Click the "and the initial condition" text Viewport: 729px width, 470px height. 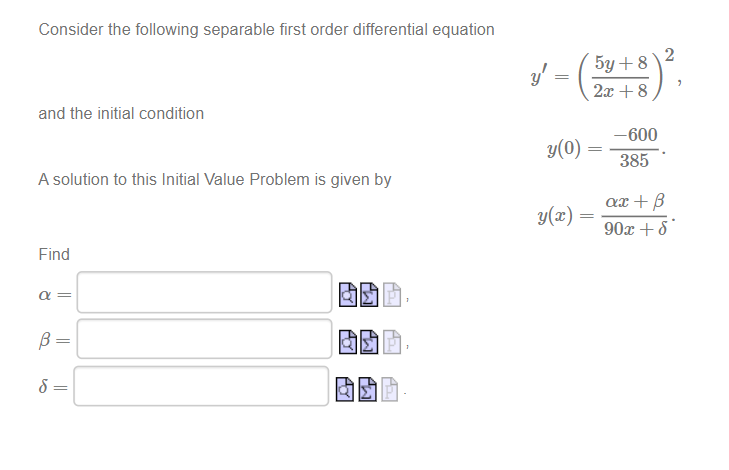coord(121,113)
